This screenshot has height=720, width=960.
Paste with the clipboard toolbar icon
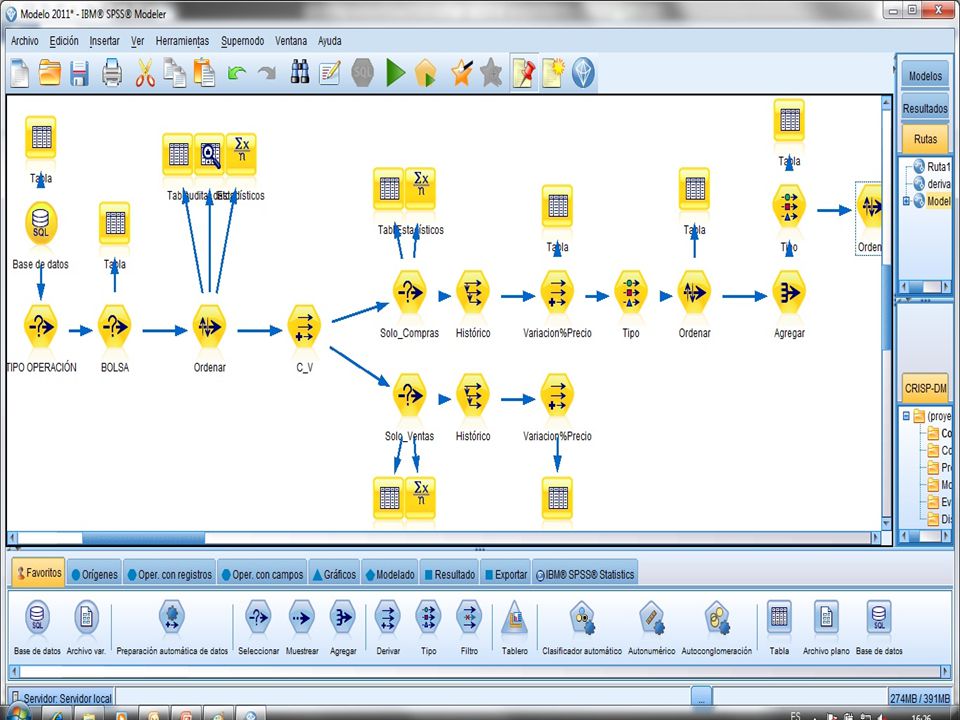pos(204,73)
